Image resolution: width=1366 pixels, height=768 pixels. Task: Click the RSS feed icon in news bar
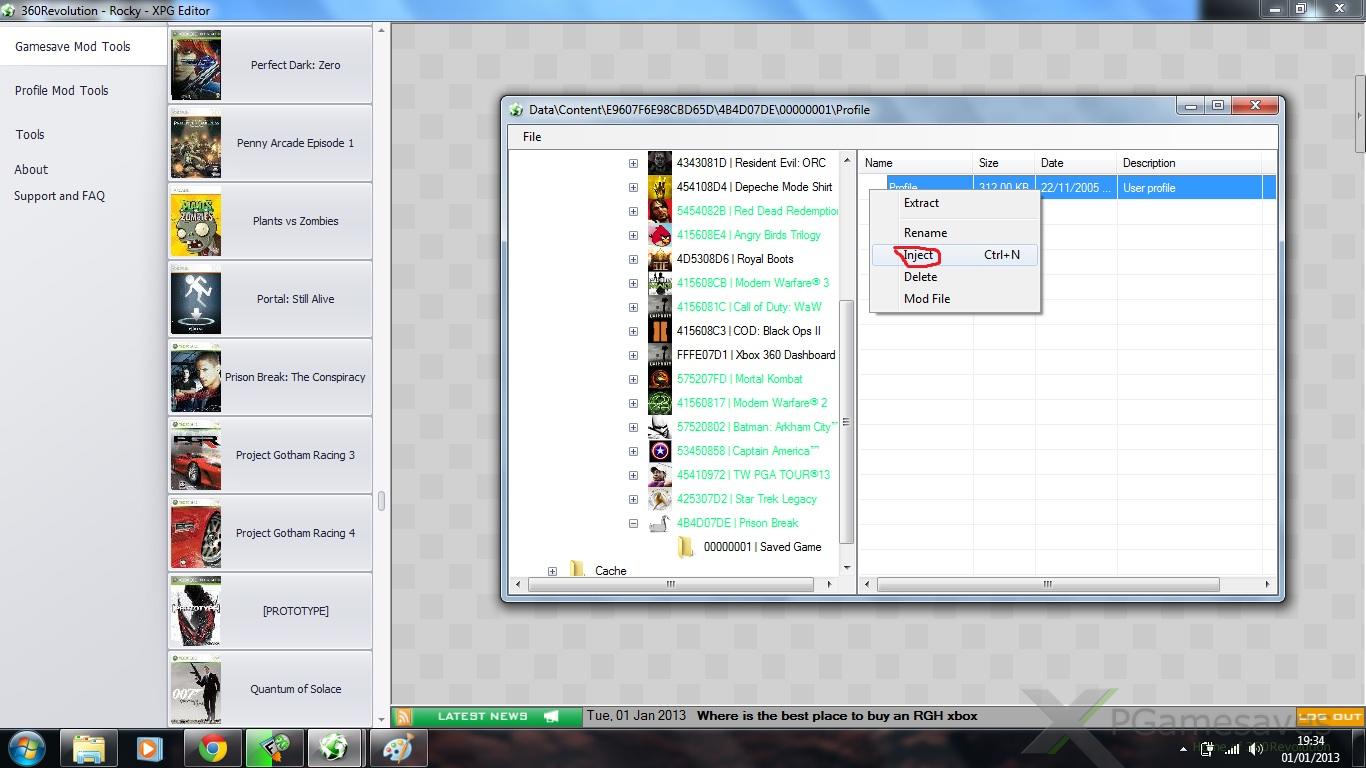403,716
